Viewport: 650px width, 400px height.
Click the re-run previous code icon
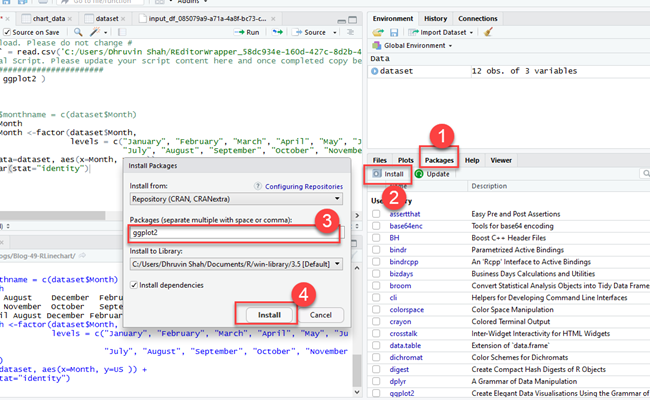click(277, 32)
